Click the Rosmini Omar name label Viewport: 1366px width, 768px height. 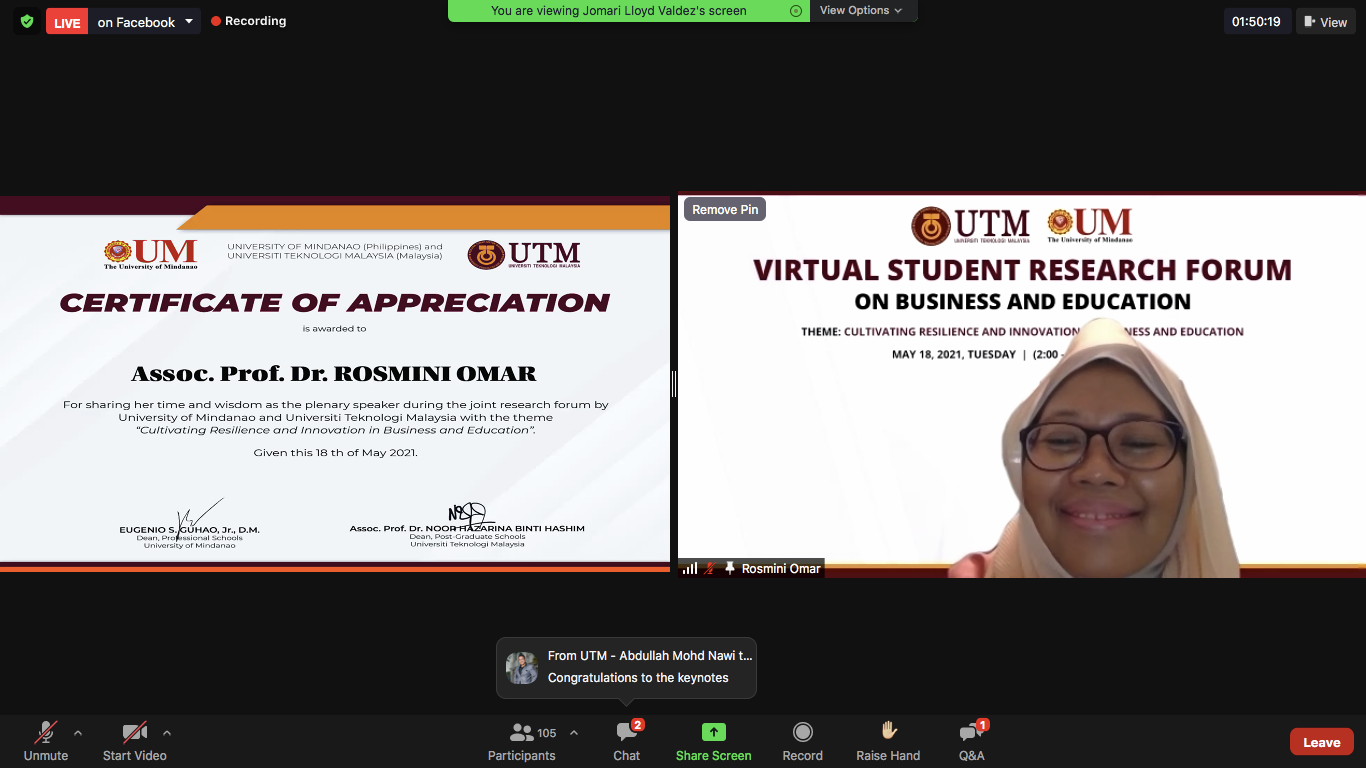tap(781, 568)
